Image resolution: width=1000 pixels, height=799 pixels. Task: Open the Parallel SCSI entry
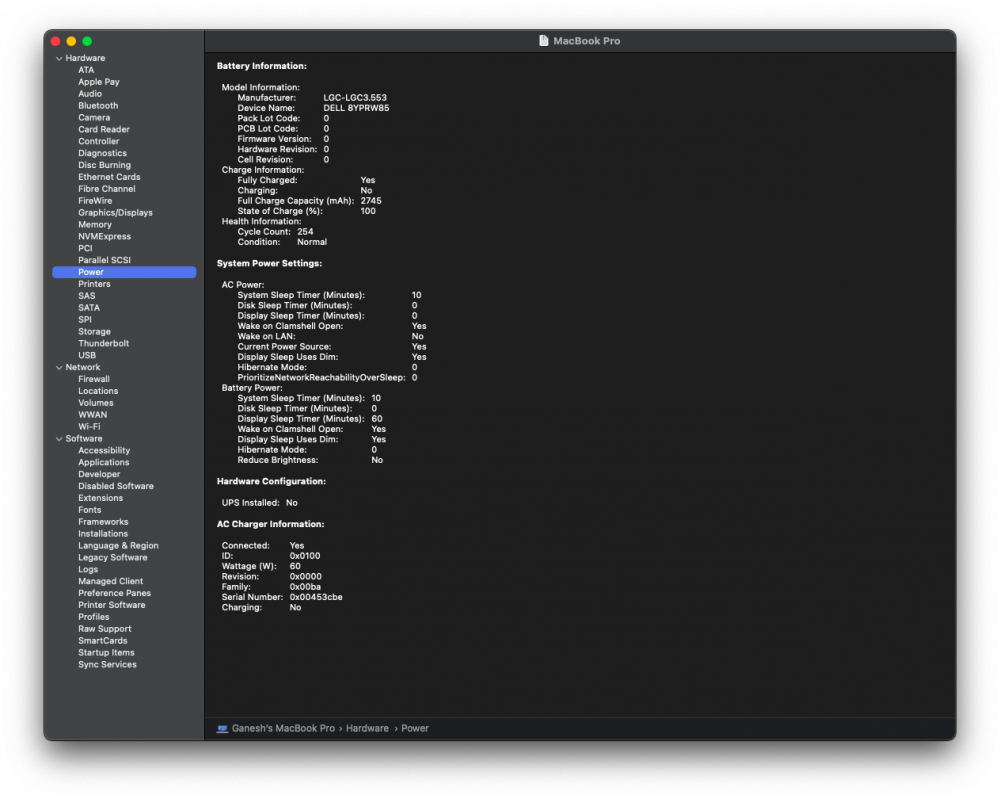click(105, 260)
